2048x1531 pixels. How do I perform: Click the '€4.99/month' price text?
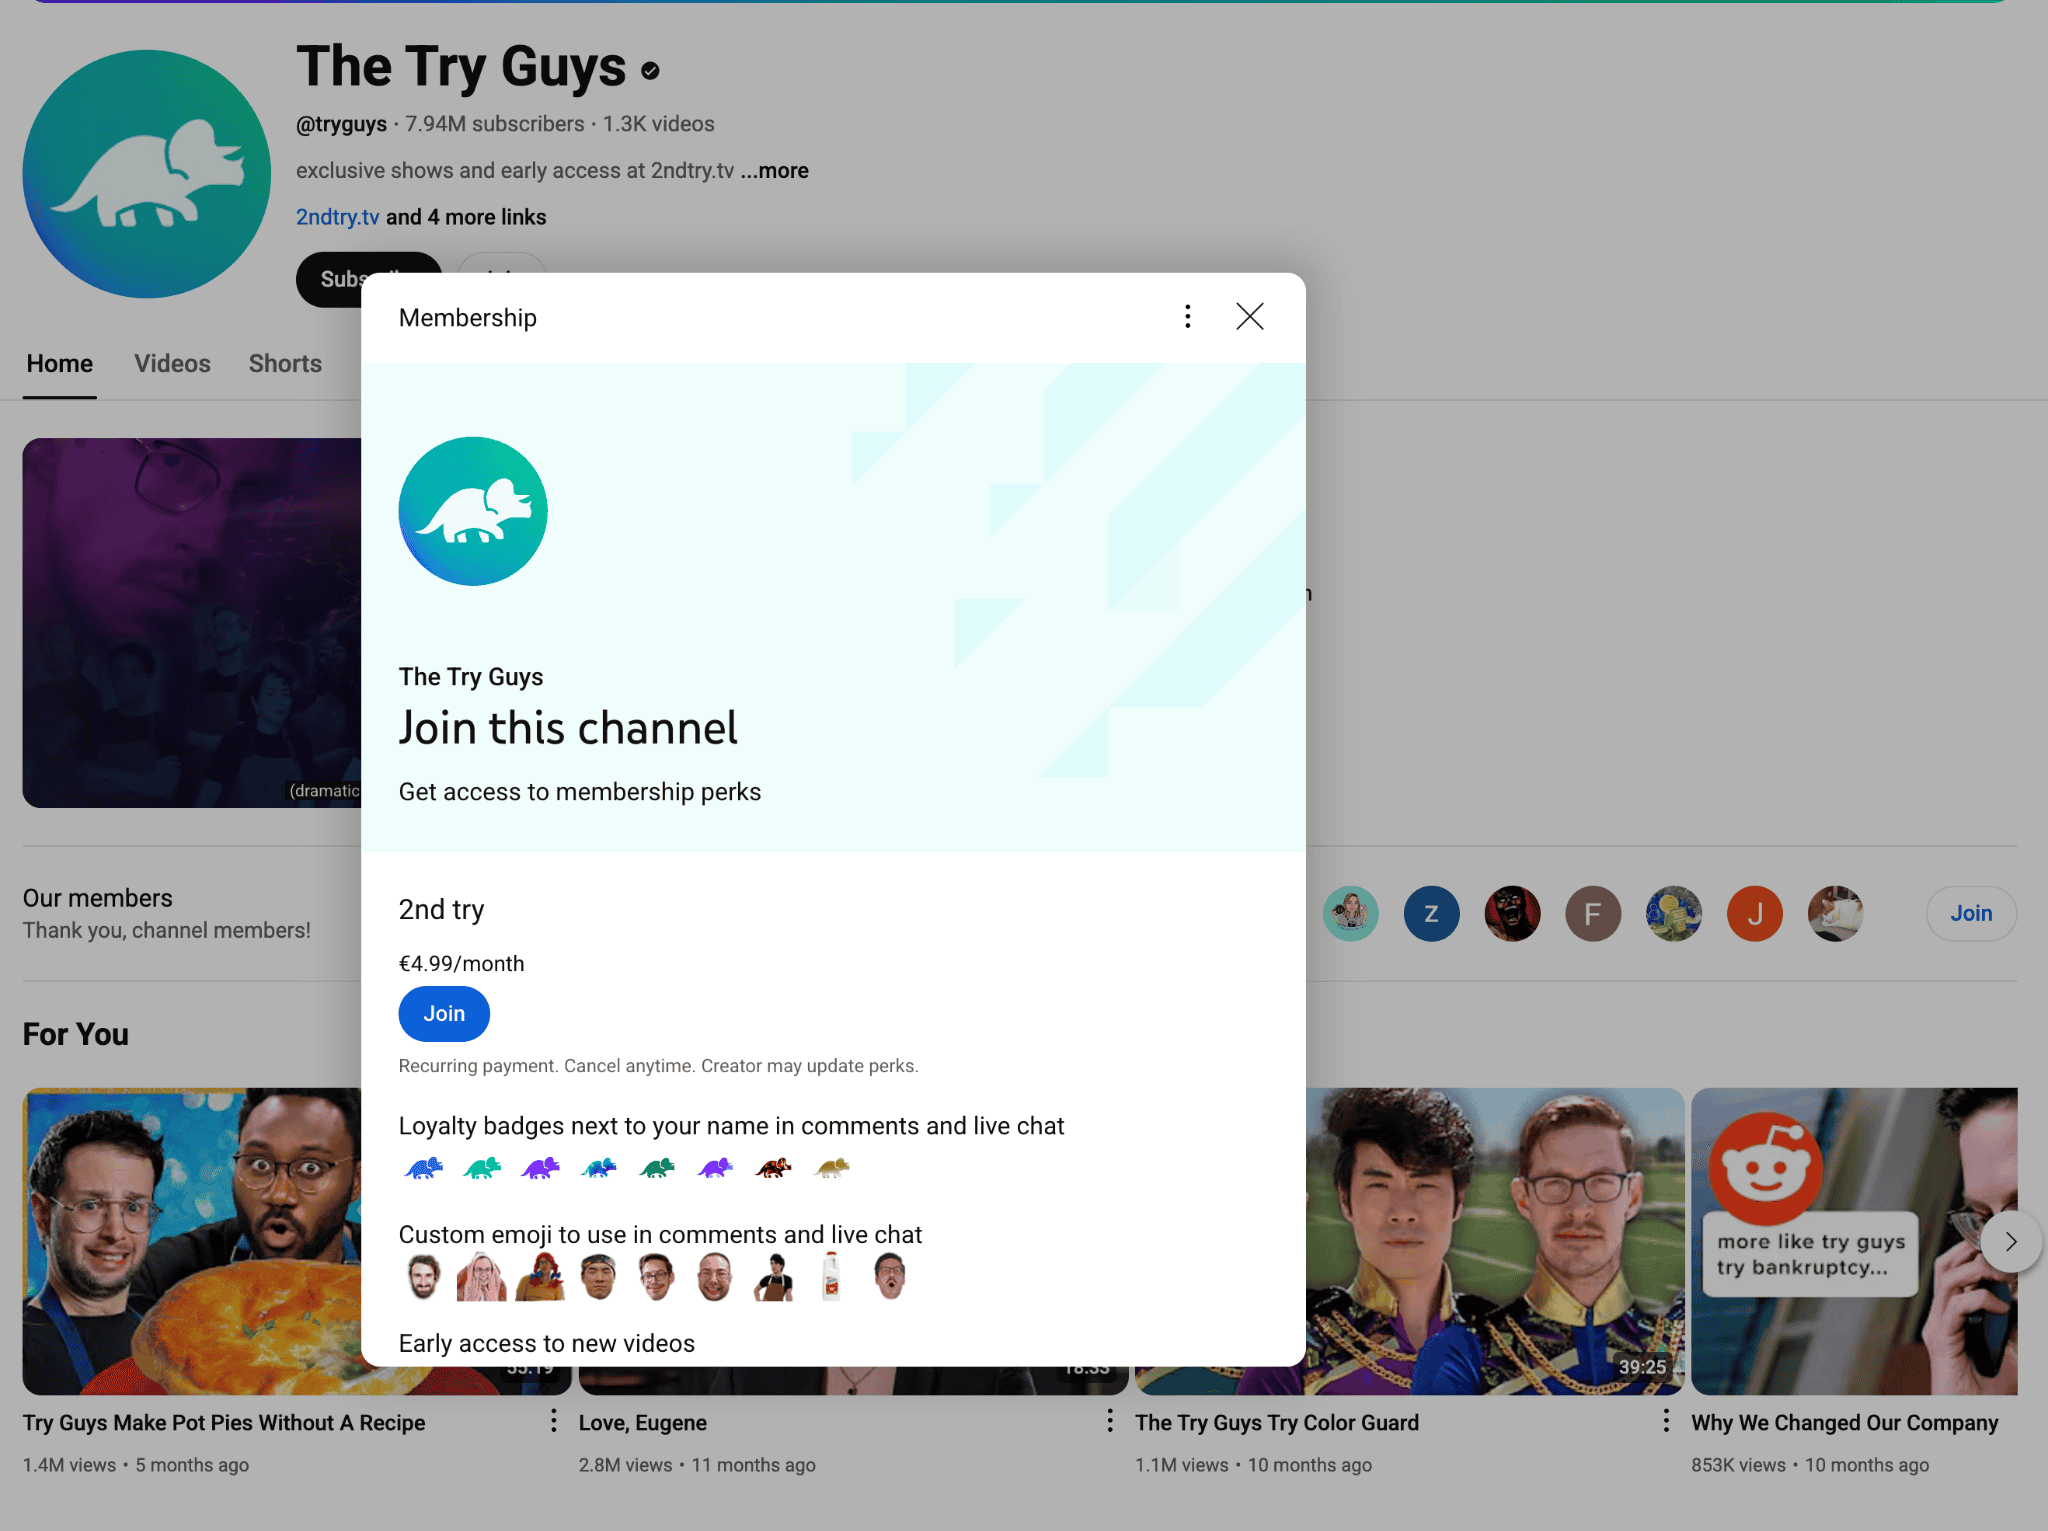pos(461,963)
